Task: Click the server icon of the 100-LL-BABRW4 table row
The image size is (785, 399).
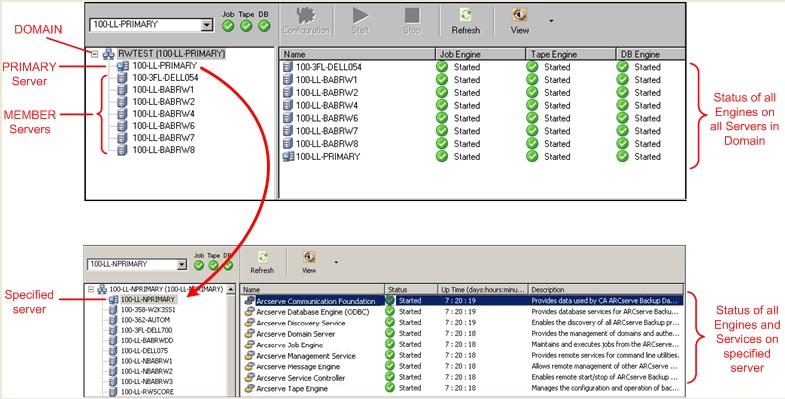Action: pos(288,105)
